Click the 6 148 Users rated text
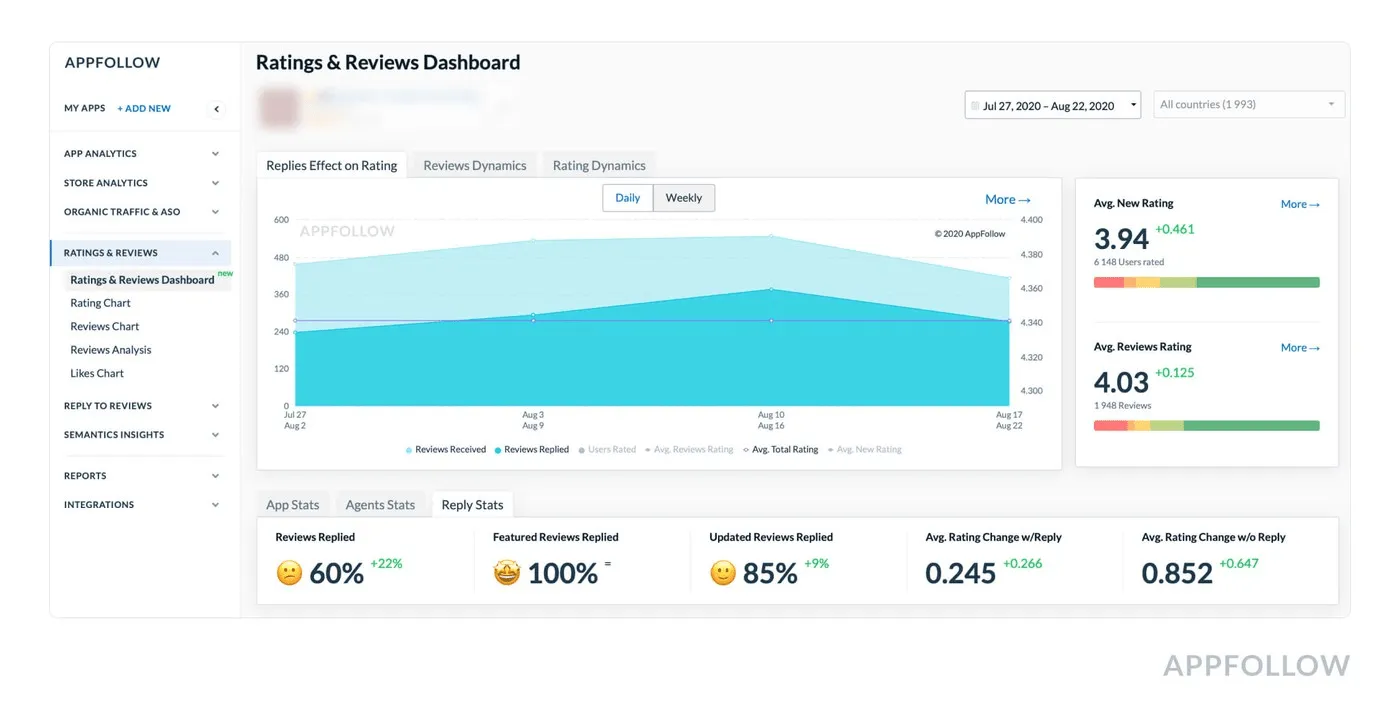 click(1129, 262)
